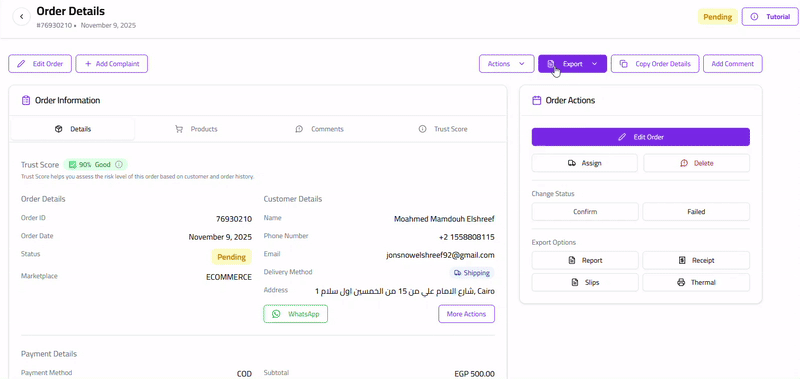Open the Tutorial button

point(770,17)
